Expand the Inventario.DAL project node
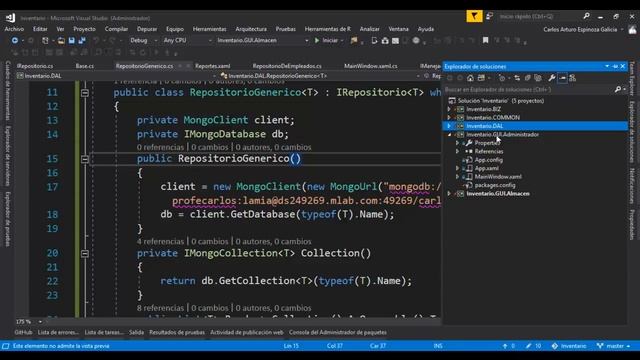Viewport: 640px width, 360px height. coord(449,126)
